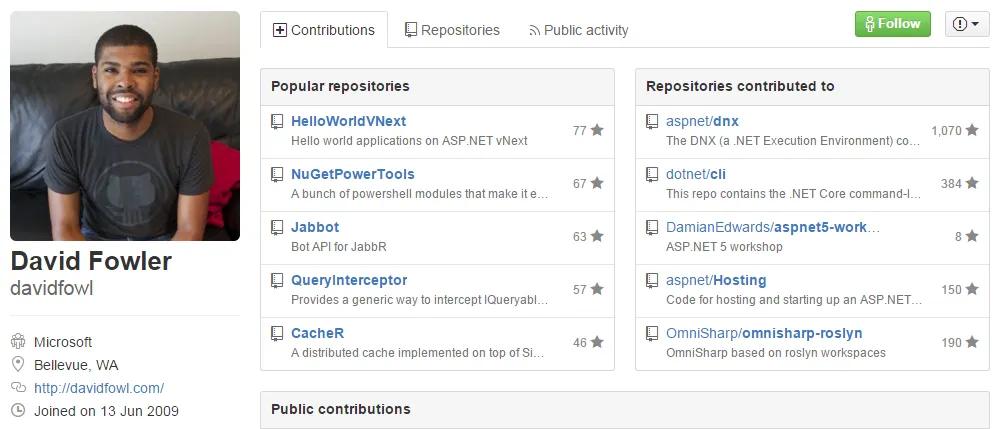The width and height of the screenshot is (1000, 429).
Task: Open the NuGetPowerTools repository
Action: pos(352,174)
